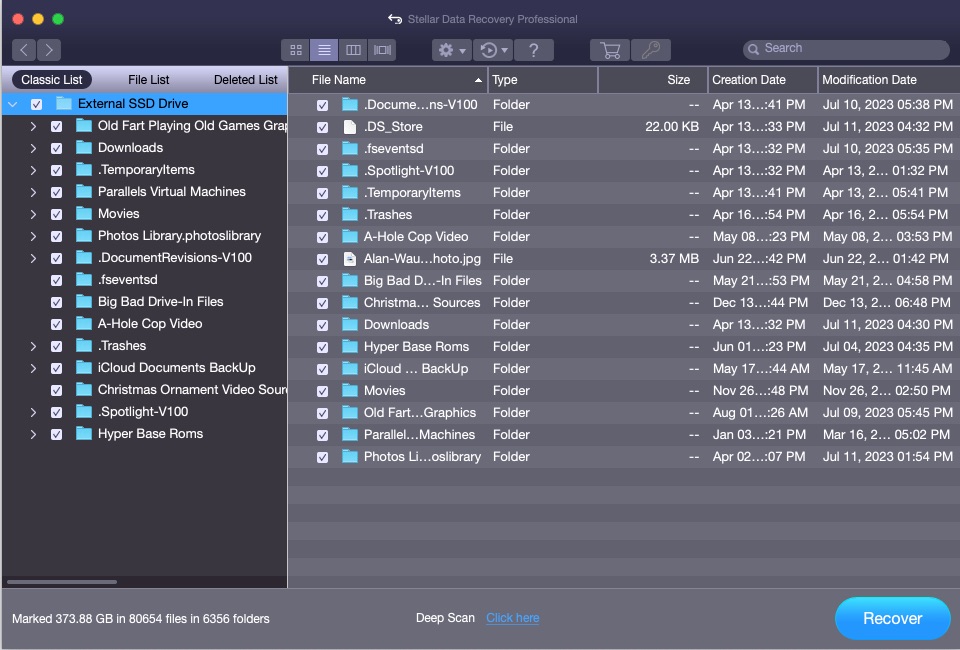Click the sidebar horizontal scrollbar

61,581
